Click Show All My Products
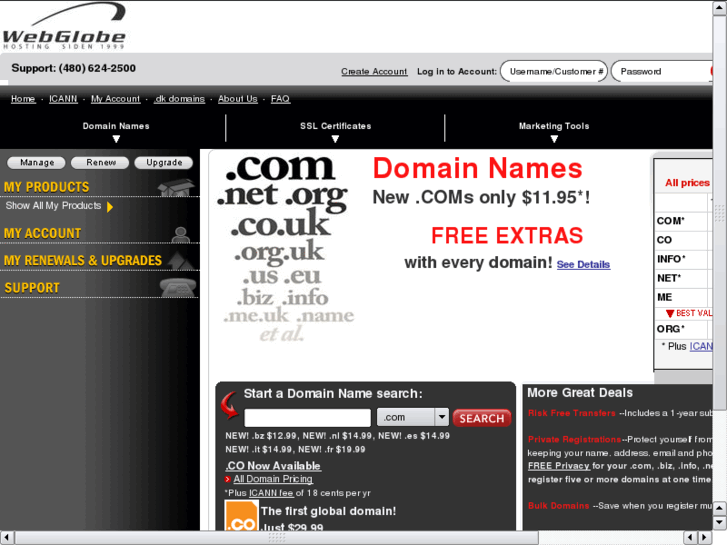This screenshot has width=727, height=545. tap(53, 205)
